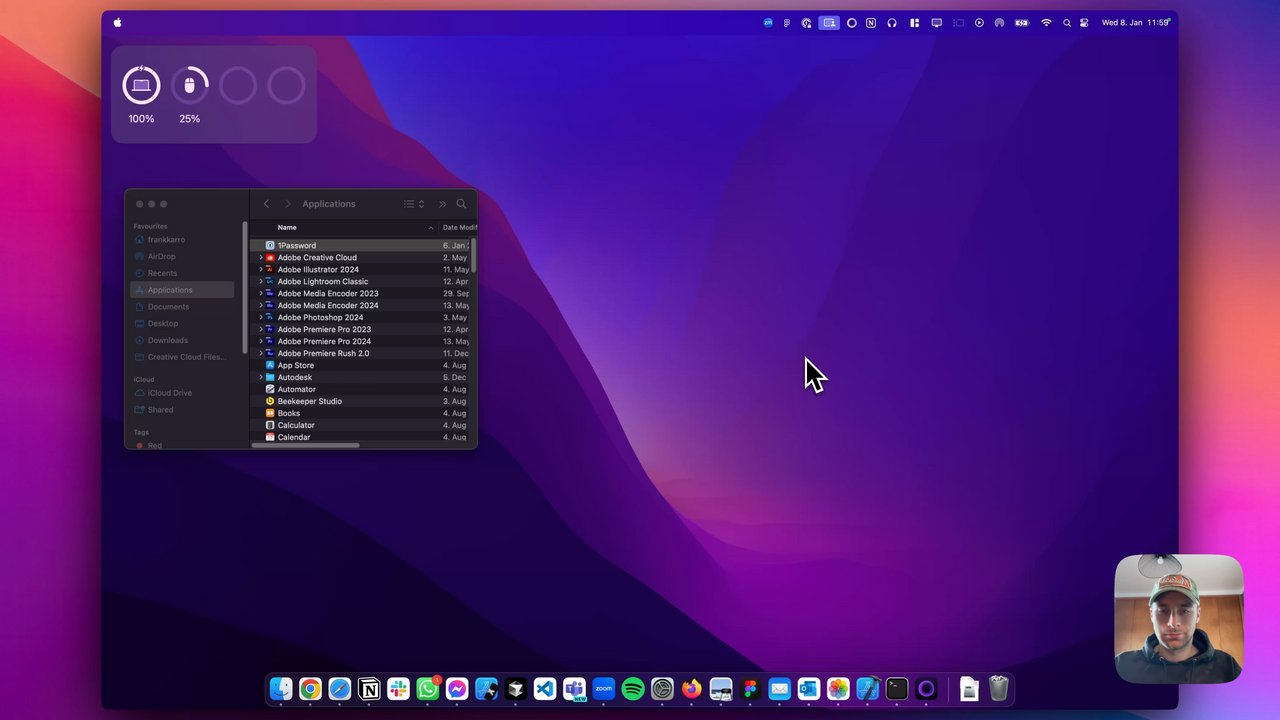
Task: Launch Zoom from the dock
Action: (x=603, y=689)
